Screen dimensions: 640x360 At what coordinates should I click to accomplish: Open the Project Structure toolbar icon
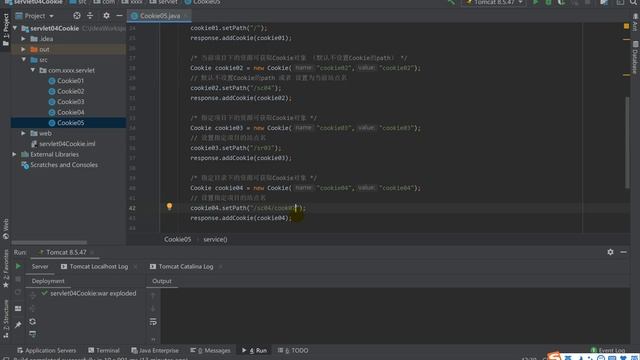click(604, 2)
